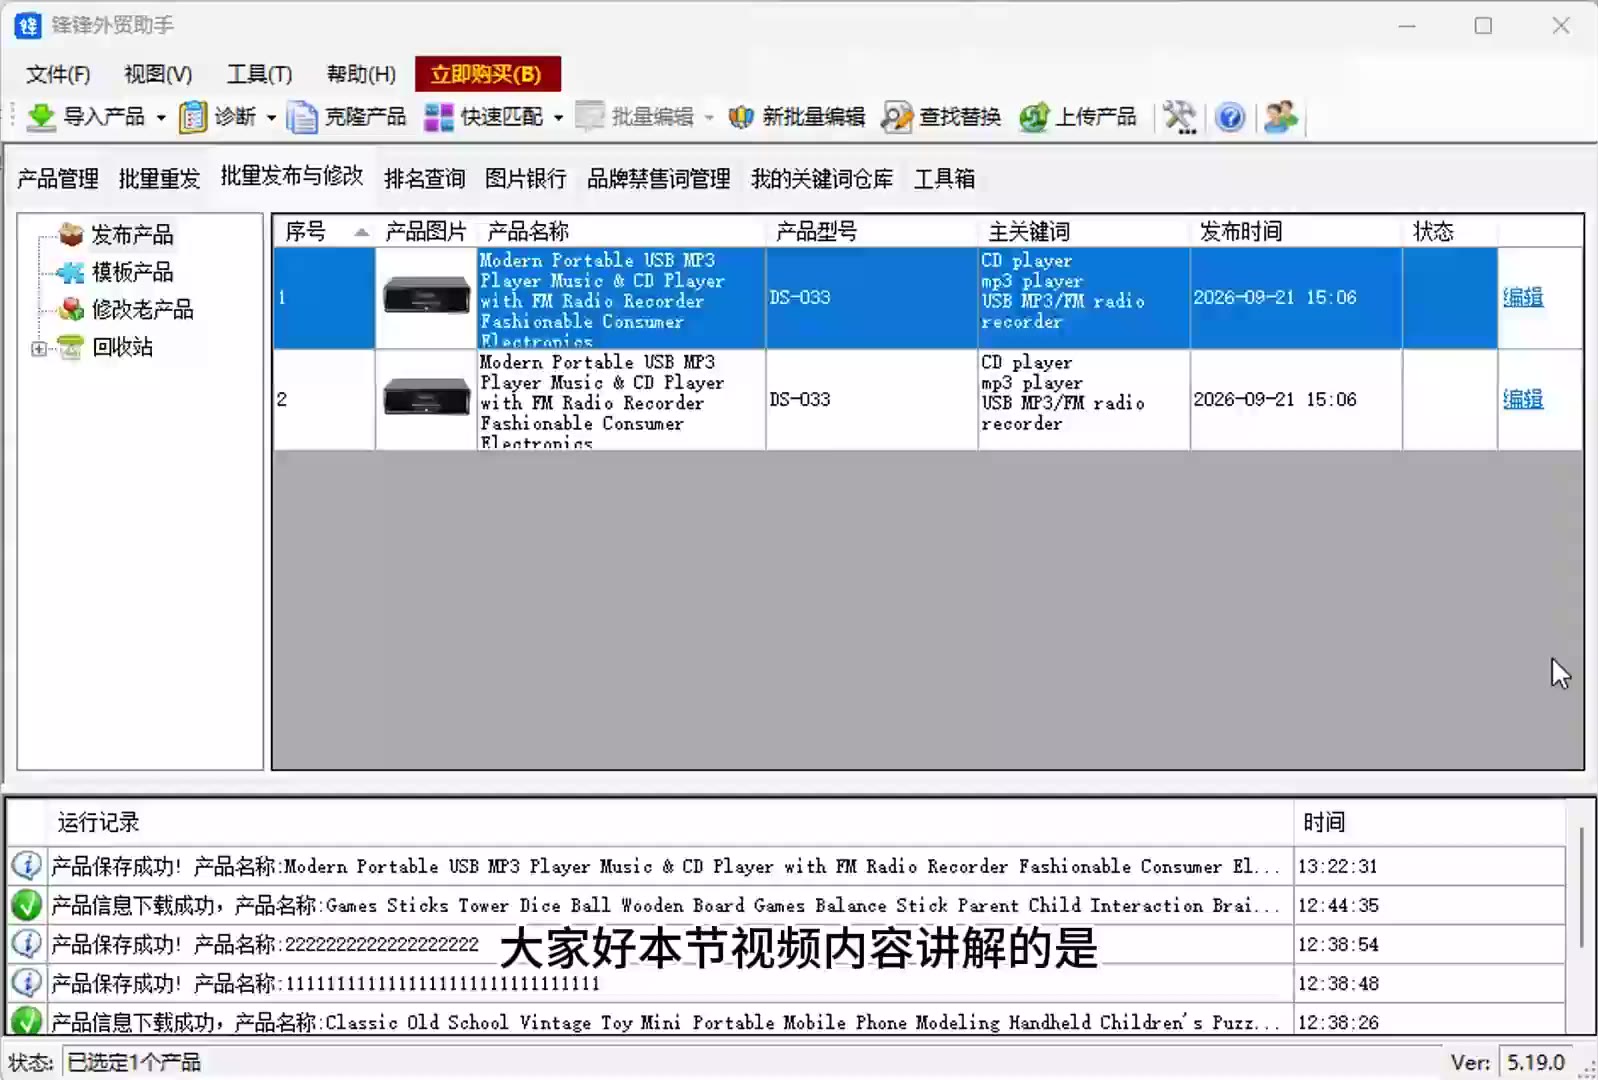This screenshot has width=1598, height=1080.
Task: Click the disabled 批量编辑 toolbar icon
Action: coord(589,117)
